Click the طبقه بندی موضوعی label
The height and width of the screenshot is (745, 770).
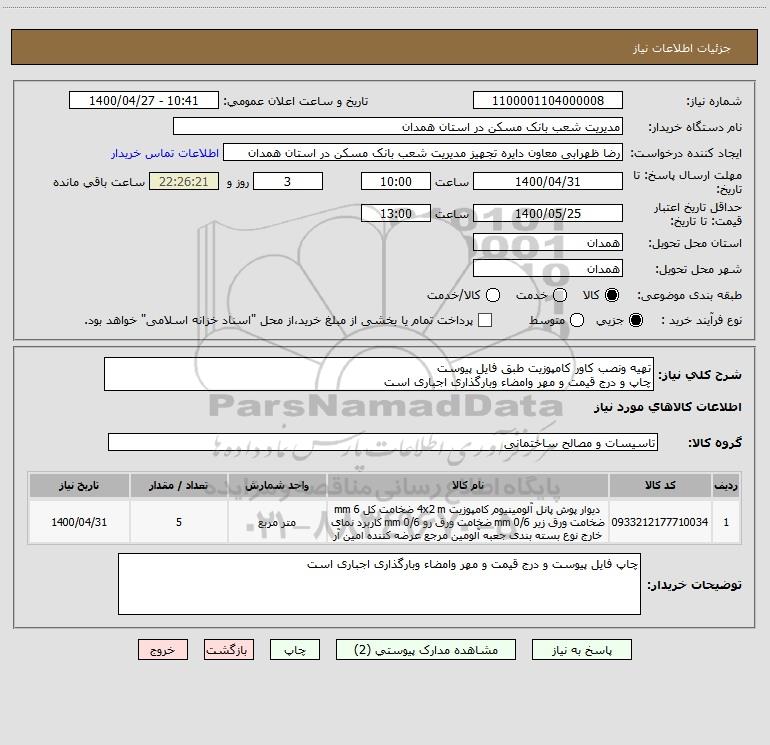pyautogui.click(x=689, y=295)
